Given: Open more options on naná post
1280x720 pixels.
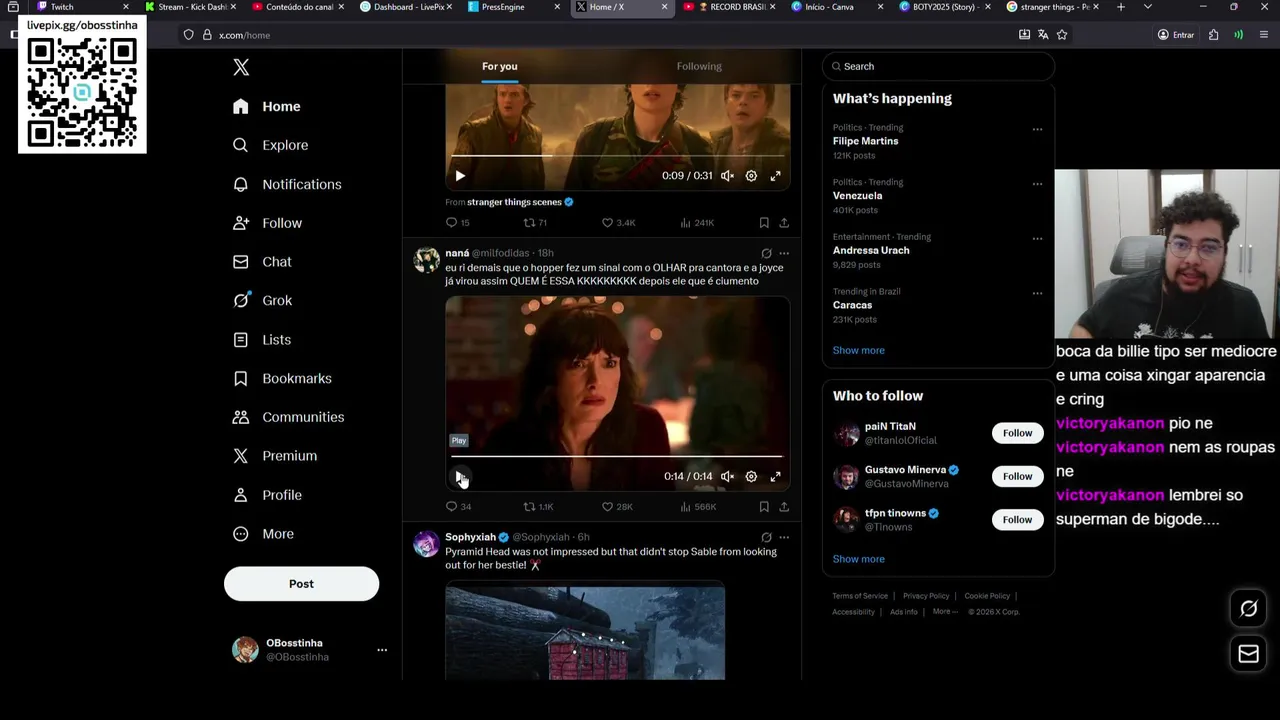Looking at the screenshot, I should (x=784, y=253).
